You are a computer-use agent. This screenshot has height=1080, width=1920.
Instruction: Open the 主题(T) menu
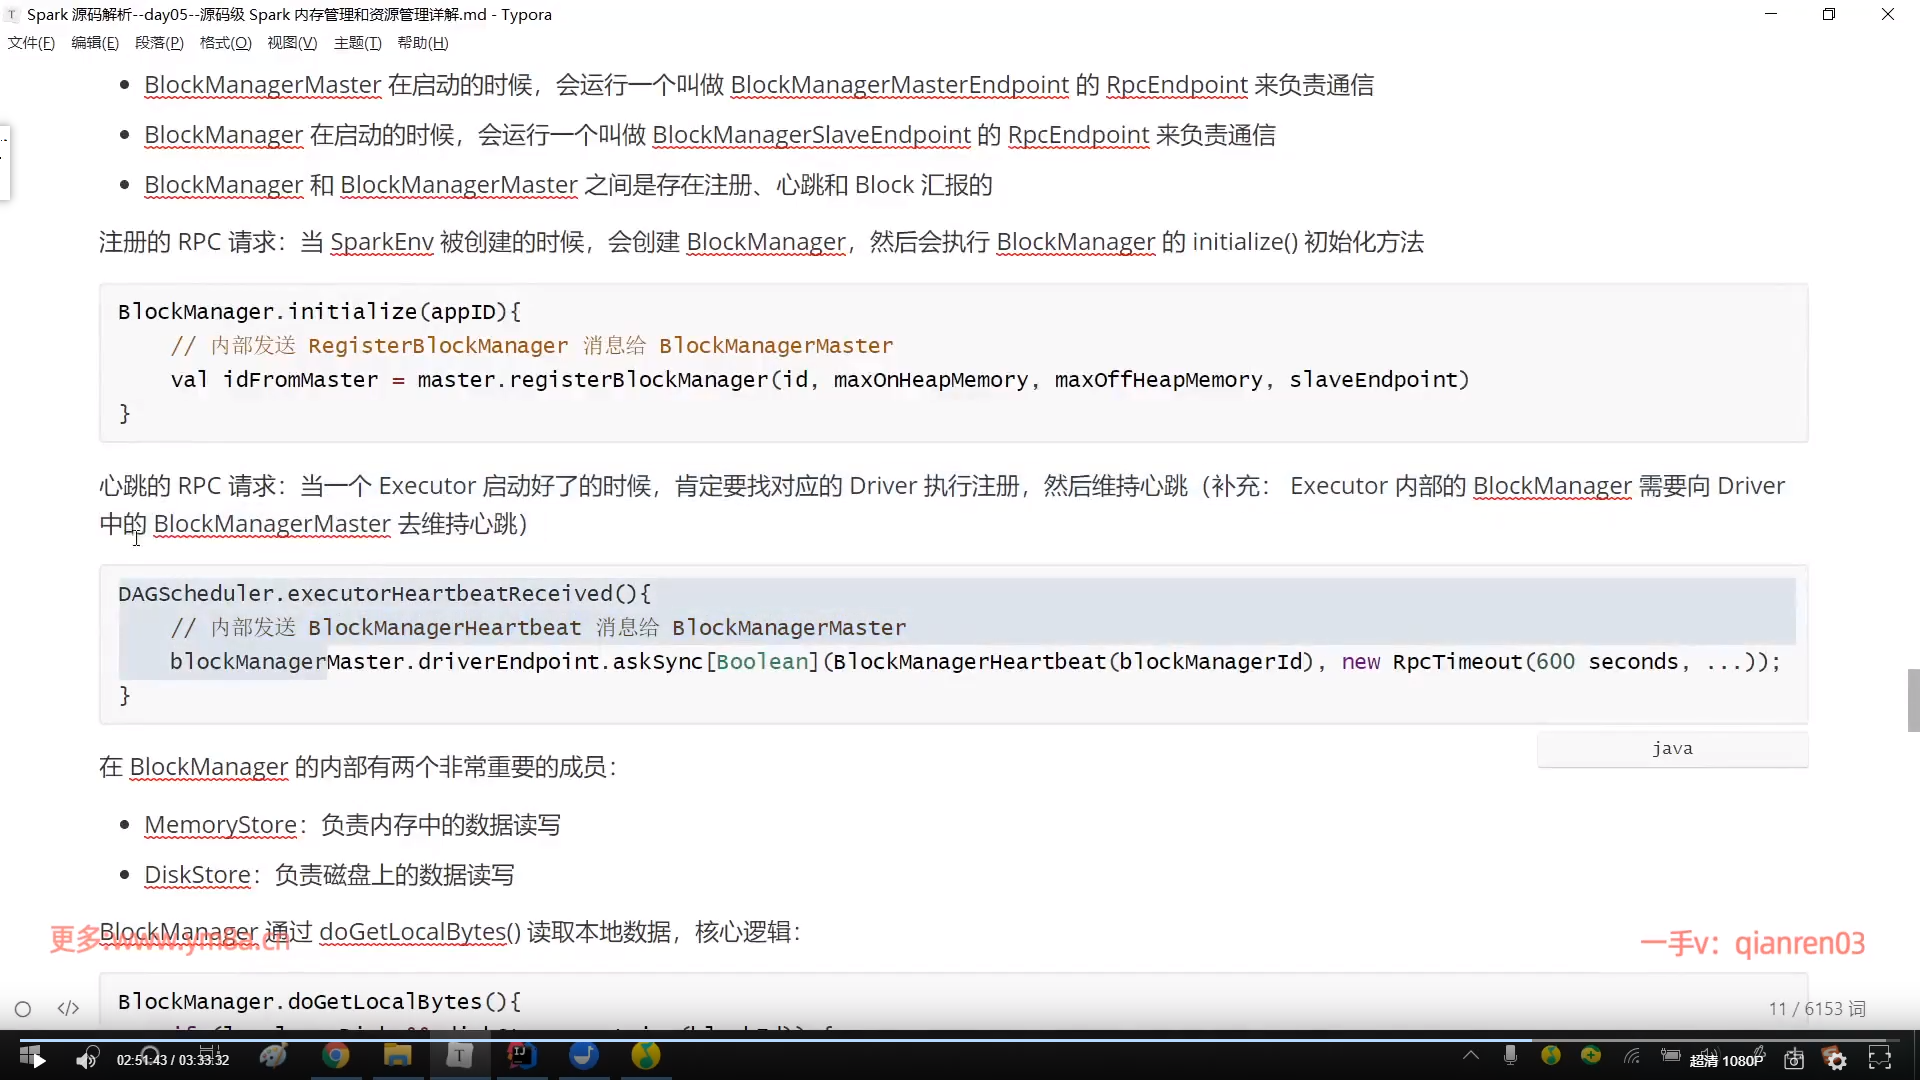[357, 43]
